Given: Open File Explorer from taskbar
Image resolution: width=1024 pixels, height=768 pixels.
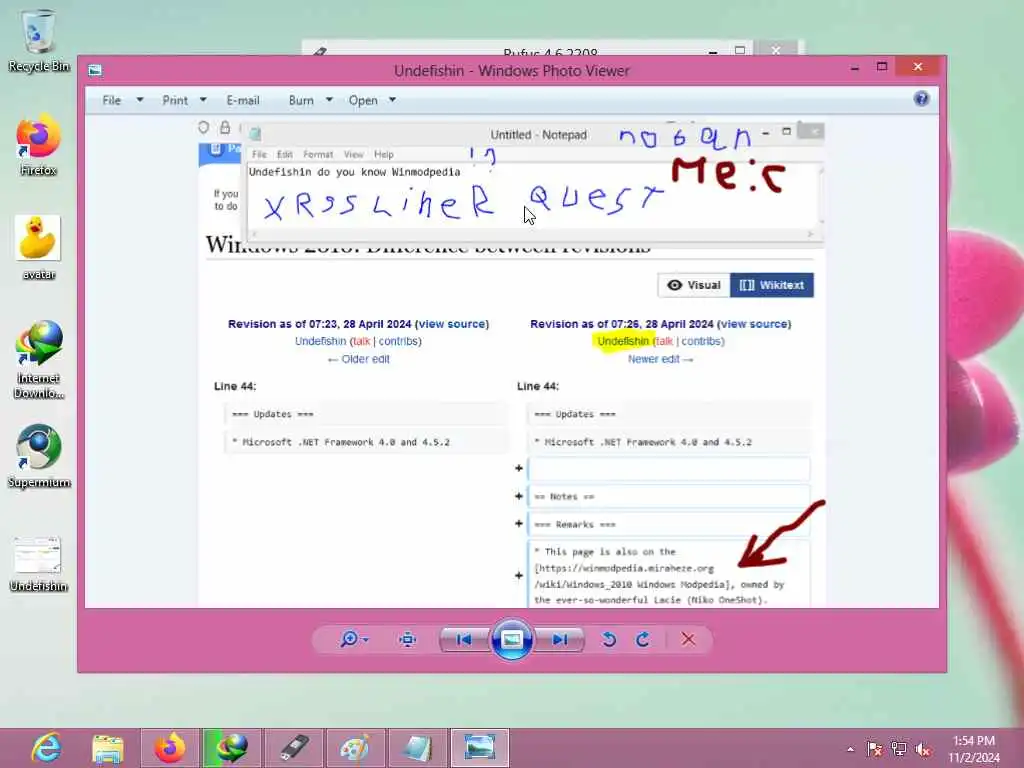Looking at the screenshot, I should click(x=108, y=748).
